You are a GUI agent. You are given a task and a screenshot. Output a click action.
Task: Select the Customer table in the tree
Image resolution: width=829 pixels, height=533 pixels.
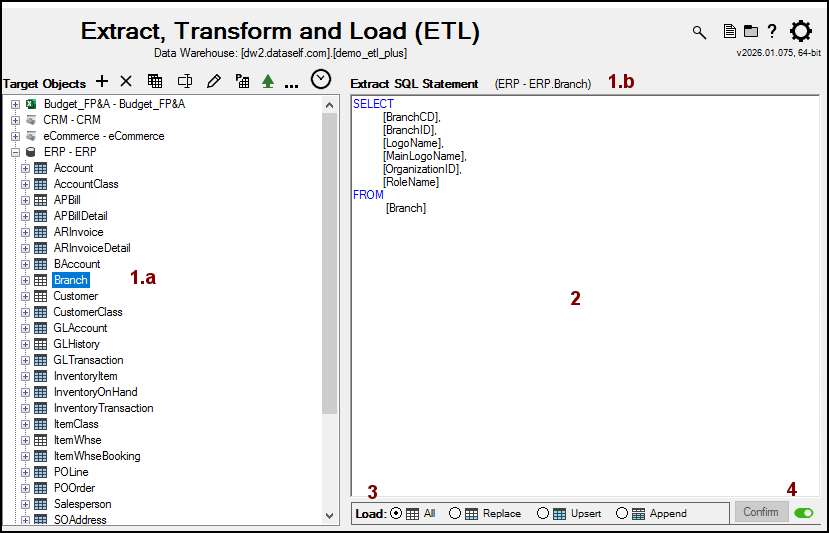click(76, 296)
